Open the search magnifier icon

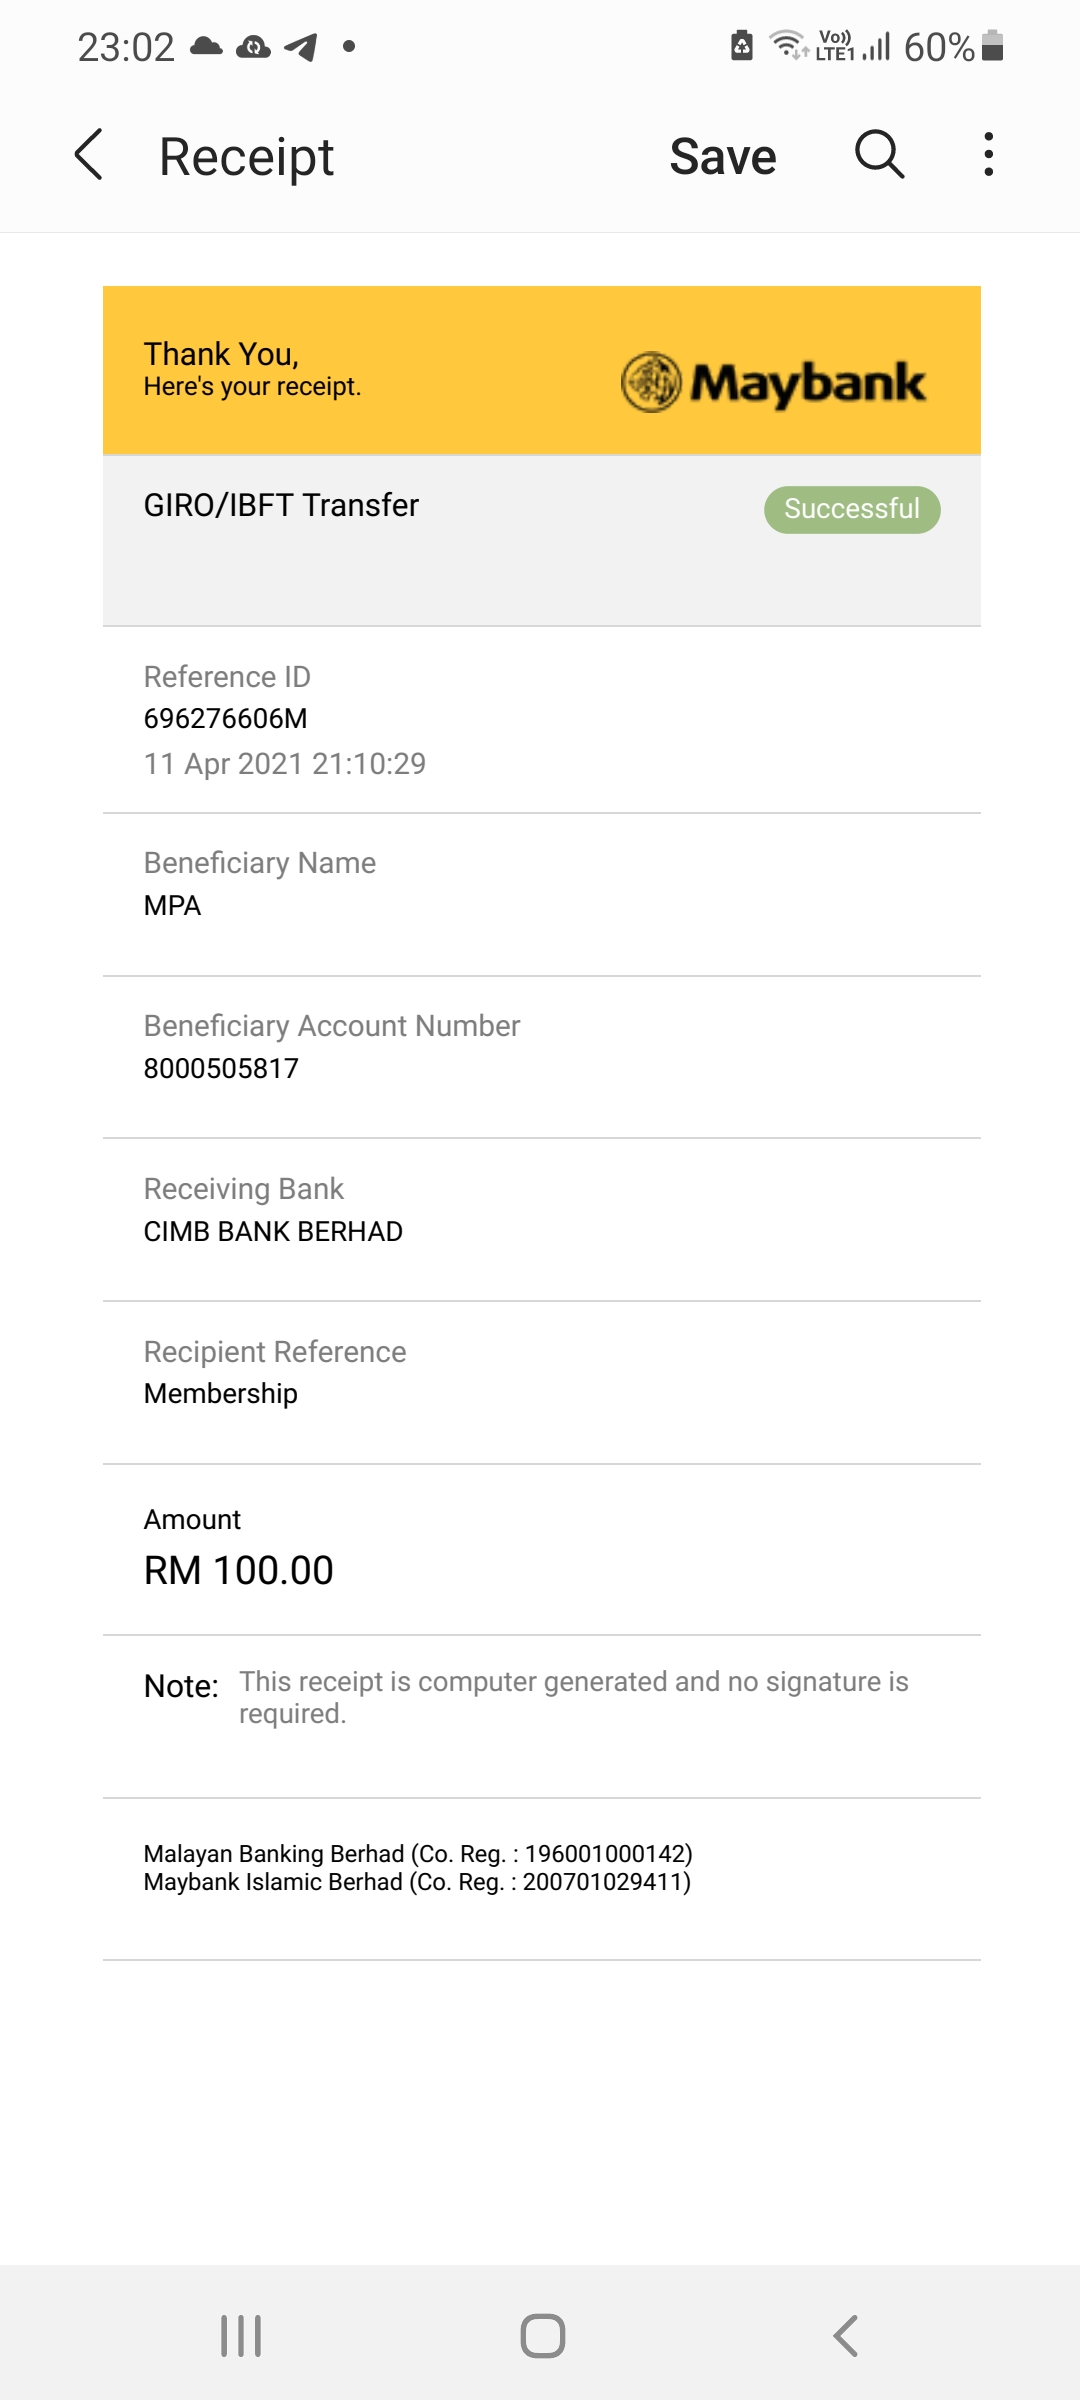tap(879, 155)
